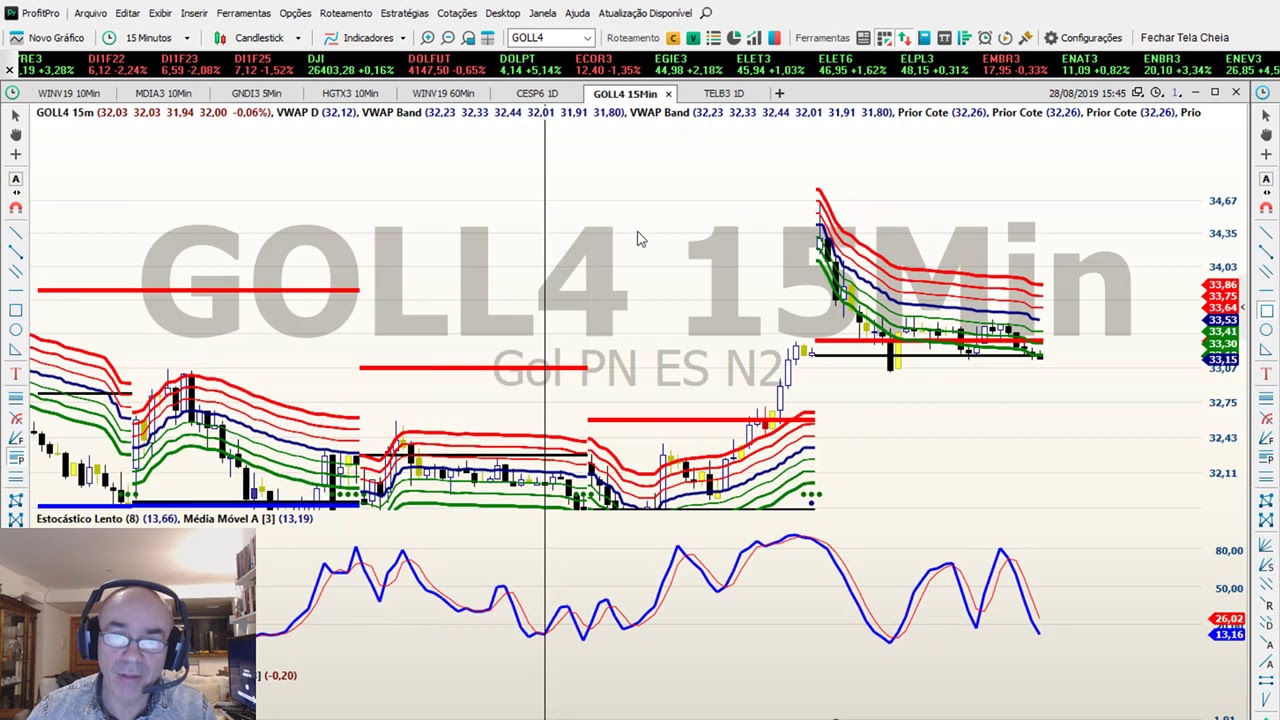Switch to the WINV19 10Min tab
The width and height of the screenshot is (1280, 720).
(x=68, y=93)
